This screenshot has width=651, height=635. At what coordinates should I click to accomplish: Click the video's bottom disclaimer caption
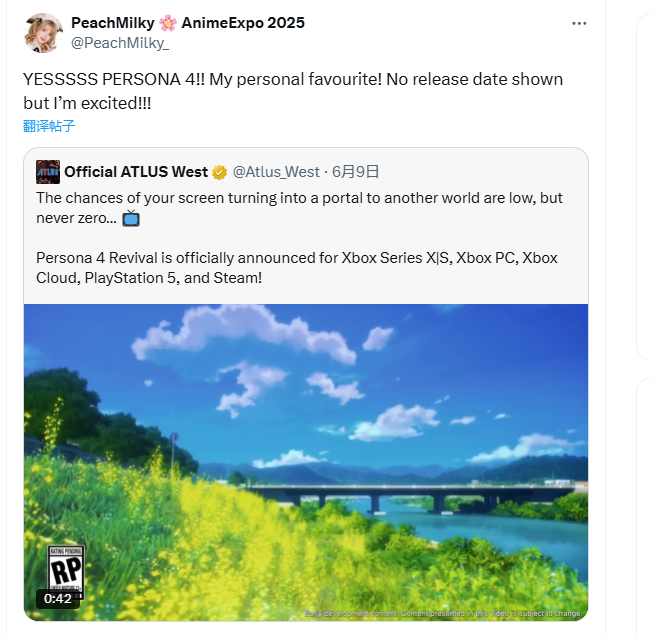click(x=440, y=613)
